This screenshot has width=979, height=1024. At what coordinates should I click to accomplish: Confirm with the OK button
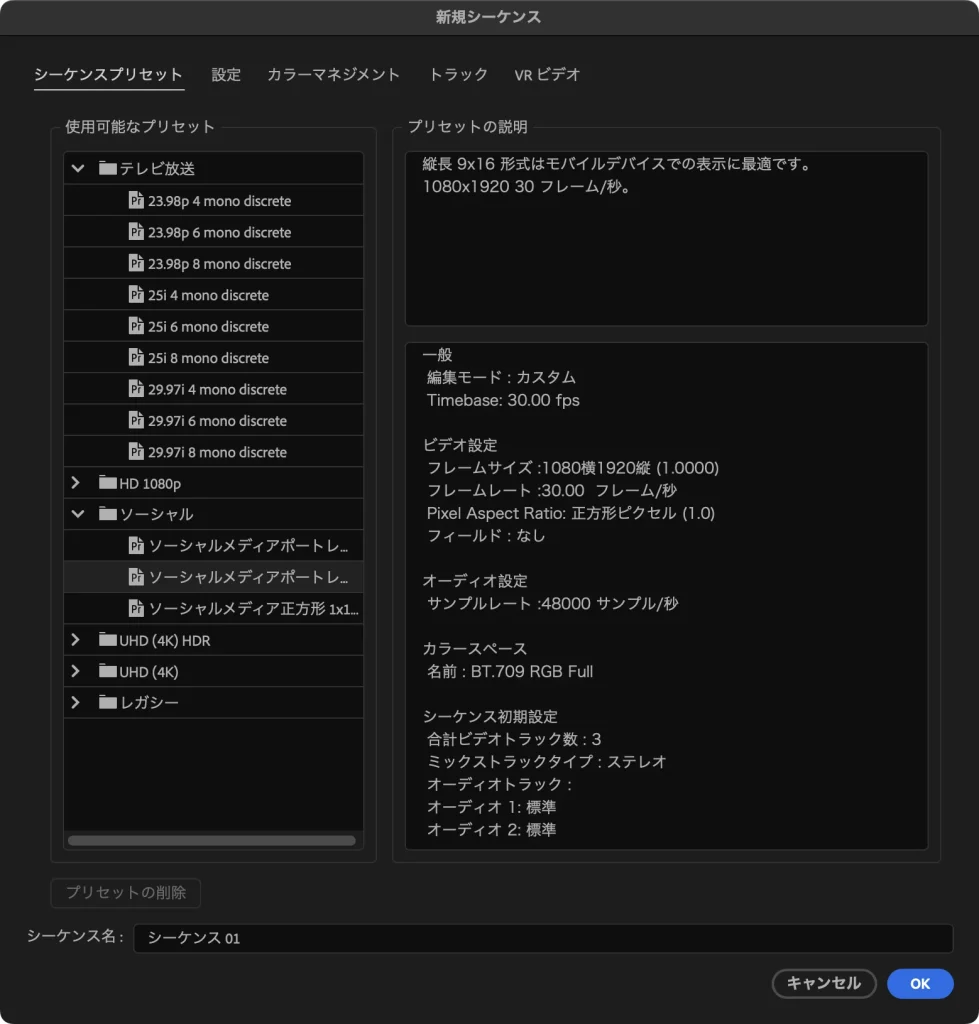[x=920, y=984]
